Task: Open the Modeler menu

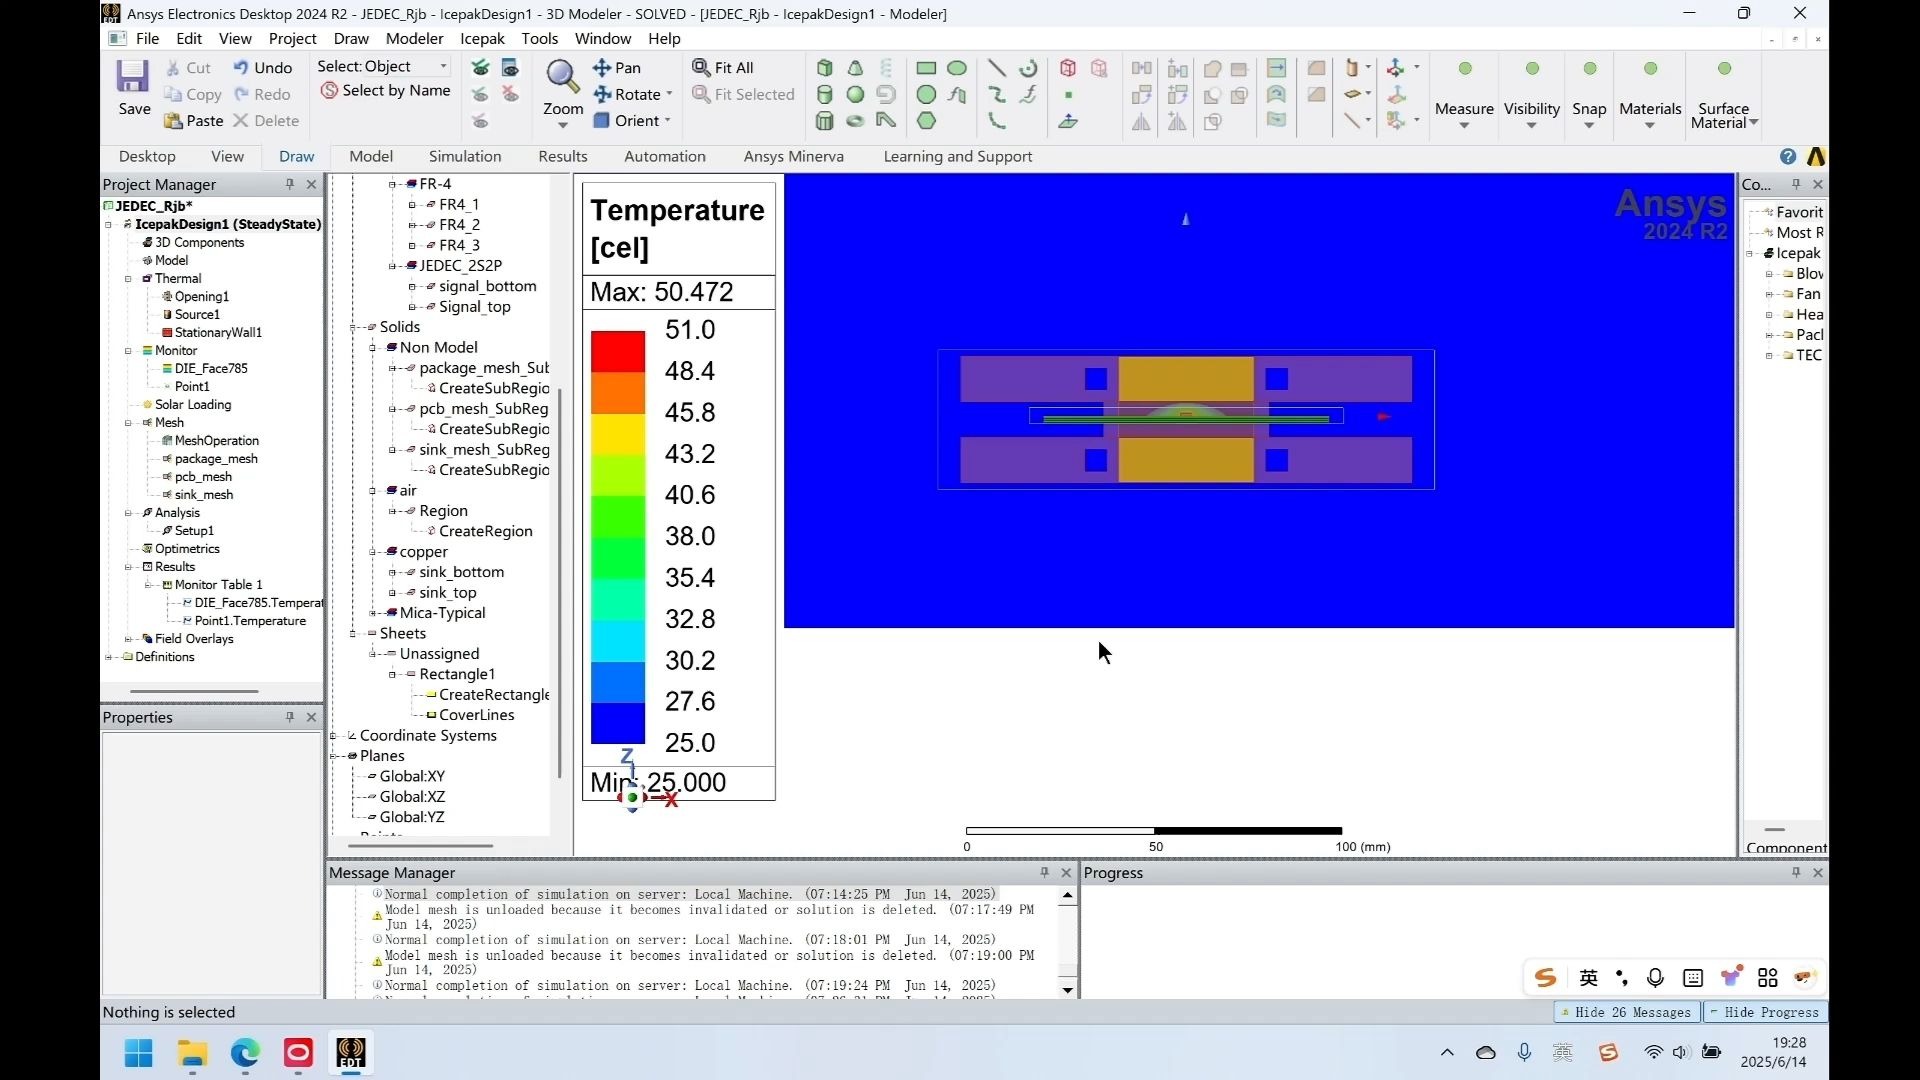Action: click(x=414, y=38)
